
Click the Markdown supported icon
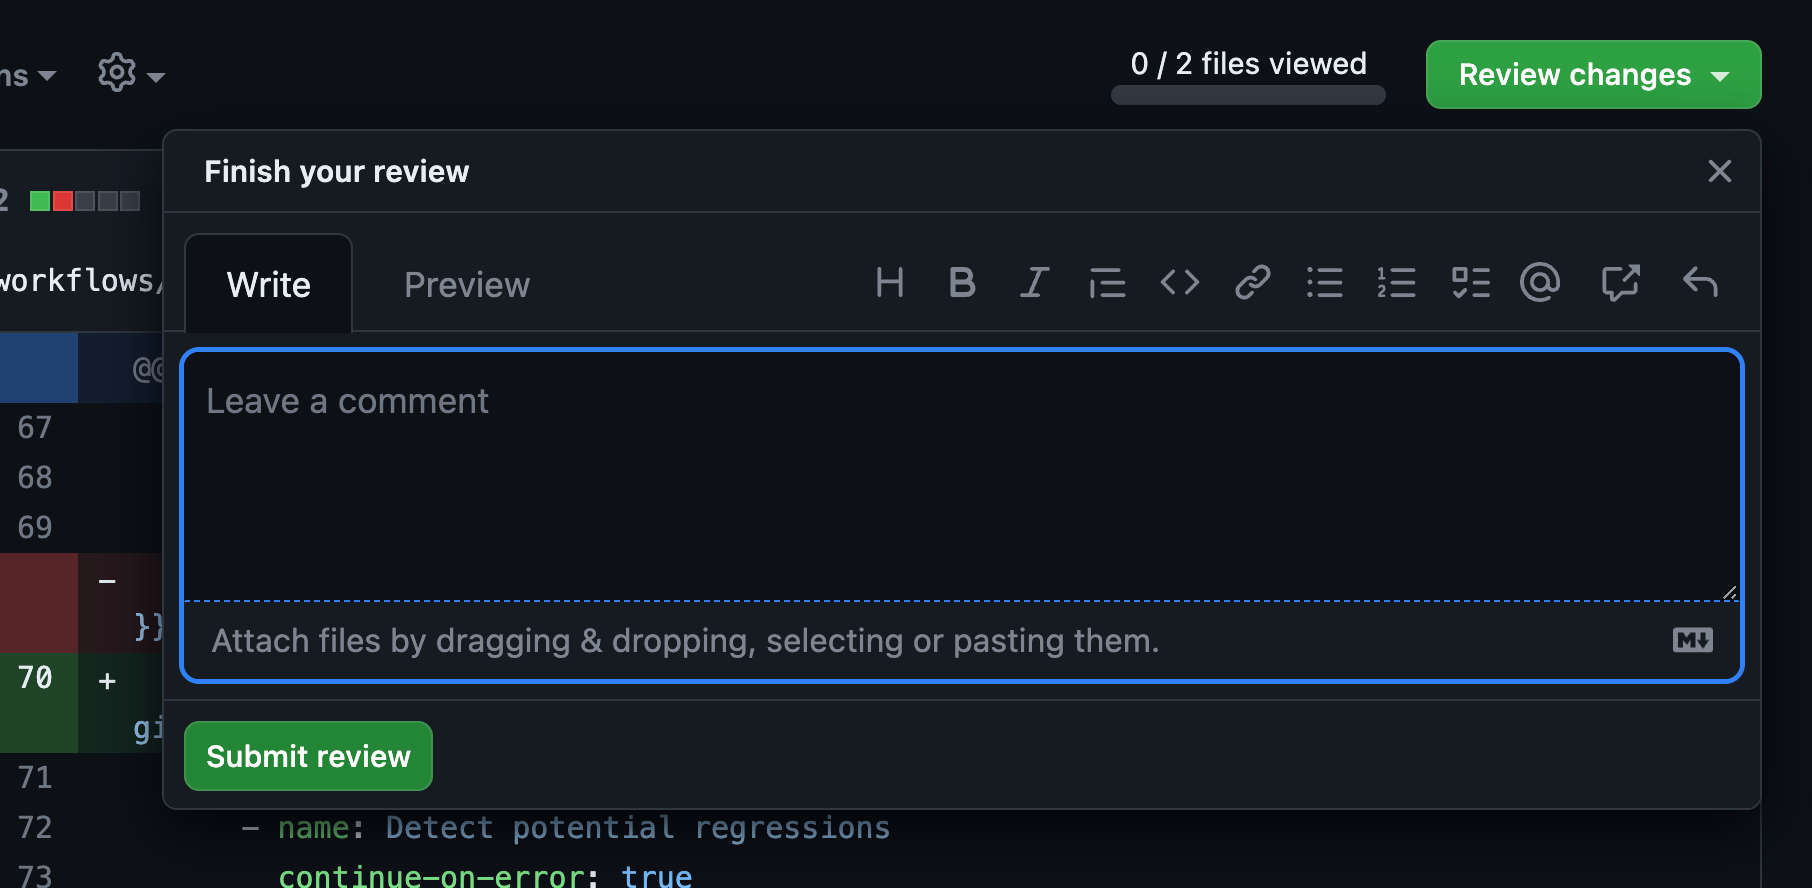1692,640
